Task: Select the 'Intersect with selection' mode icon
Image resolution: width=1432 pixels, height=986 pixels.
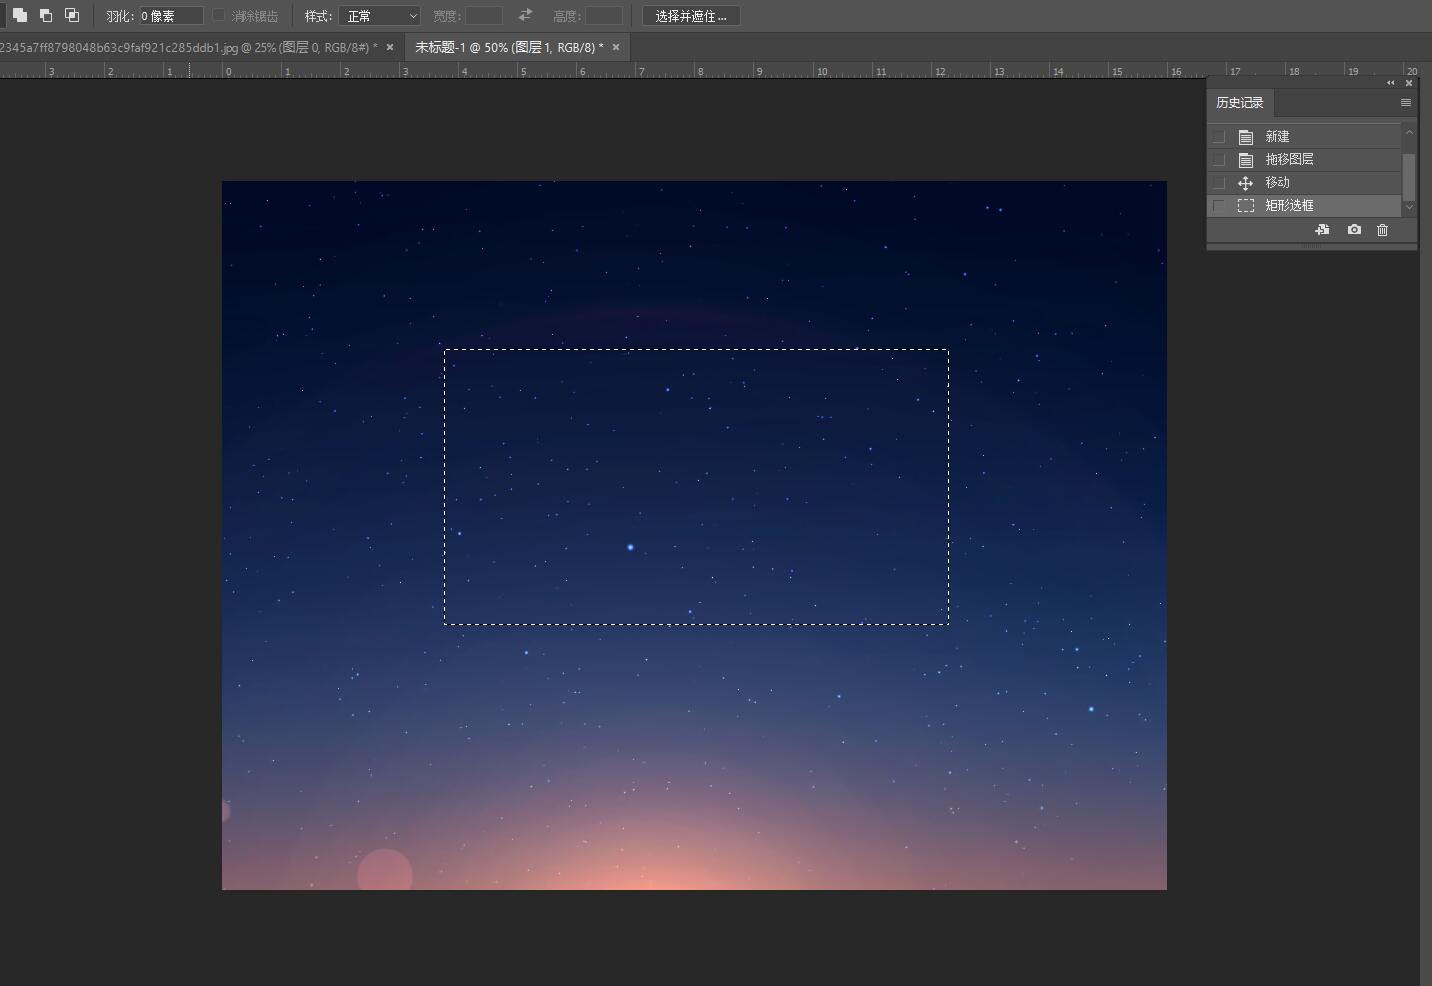Action: 72,15
